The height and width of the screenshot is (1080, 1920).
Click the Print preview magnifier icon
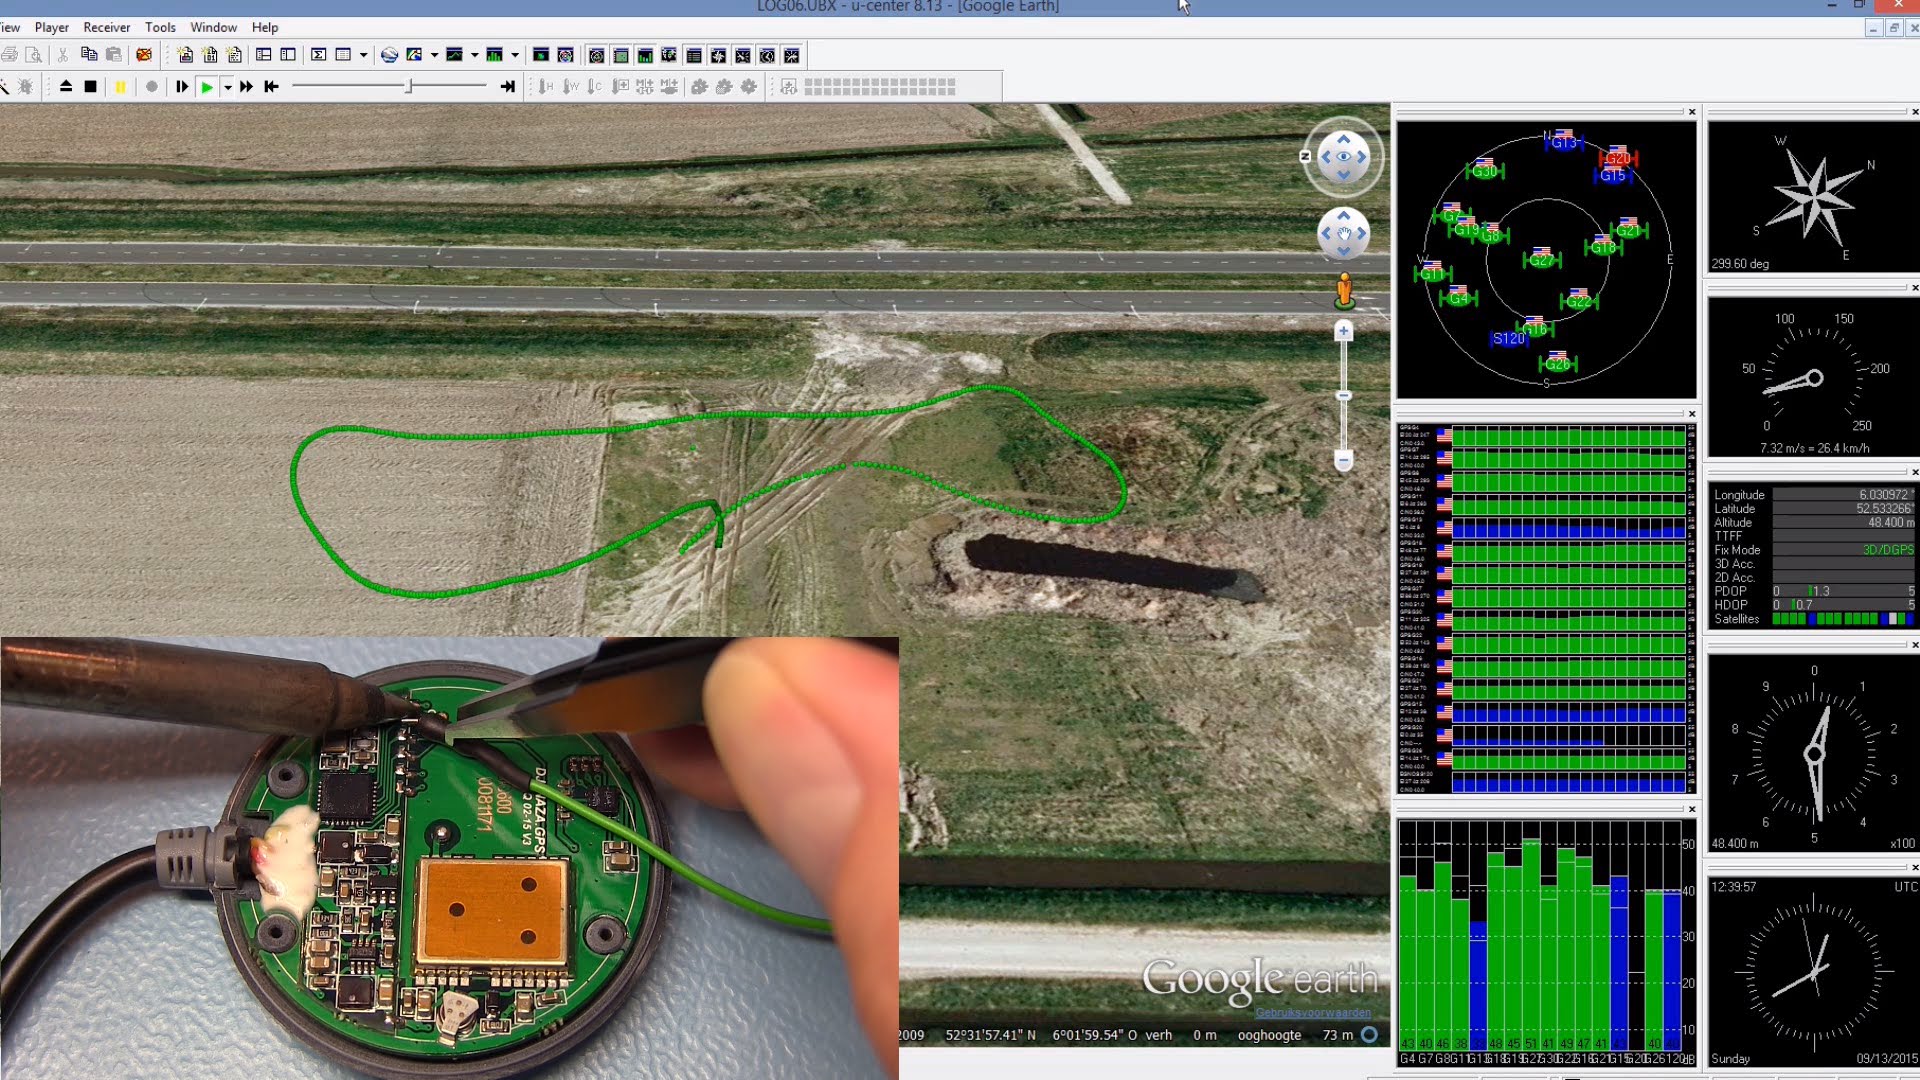34,55
